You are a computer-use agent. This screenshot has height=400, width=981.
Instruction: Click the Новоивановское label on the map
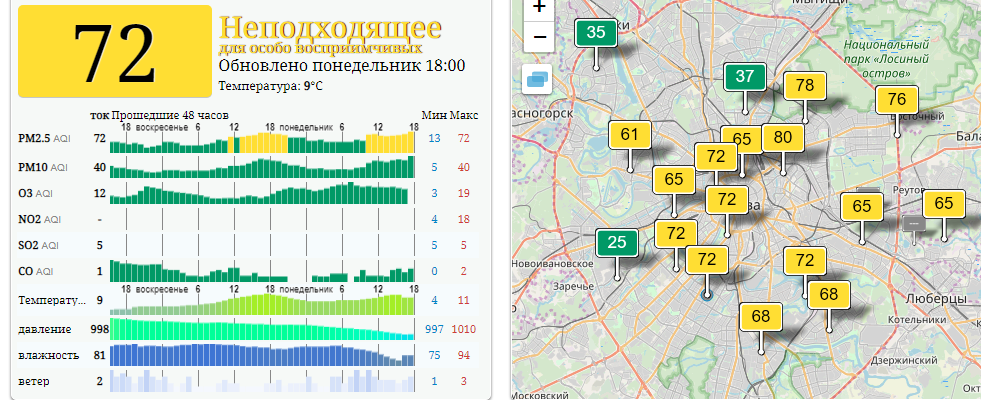[552, 264]
